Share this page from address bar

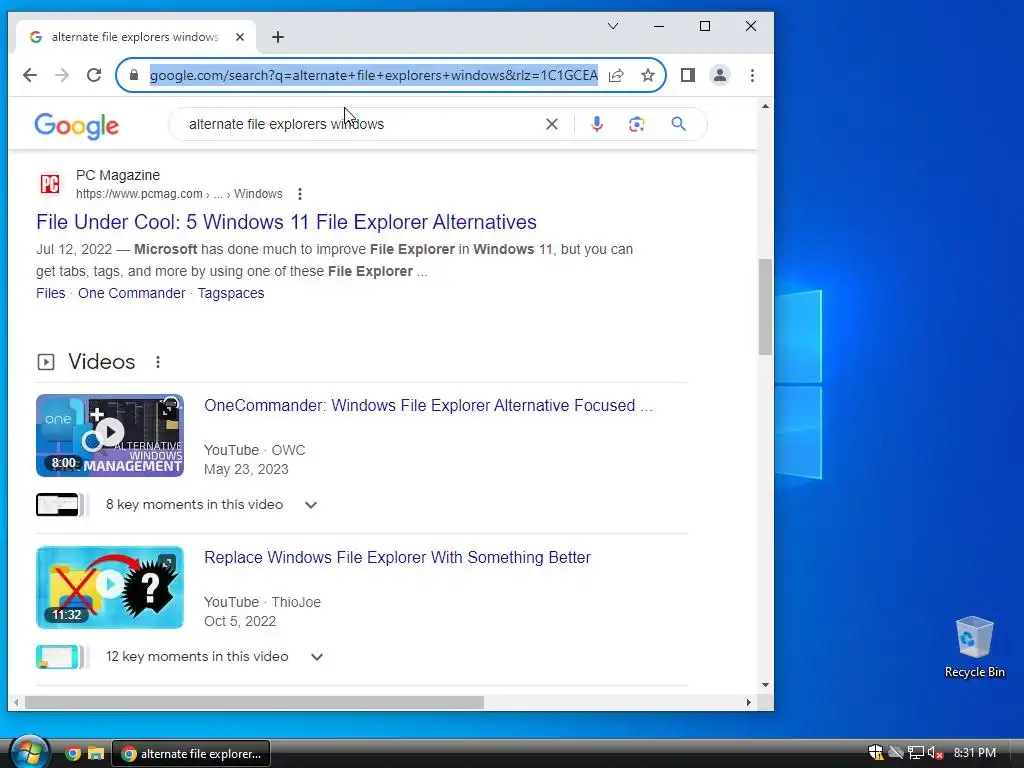pos(616,75)
